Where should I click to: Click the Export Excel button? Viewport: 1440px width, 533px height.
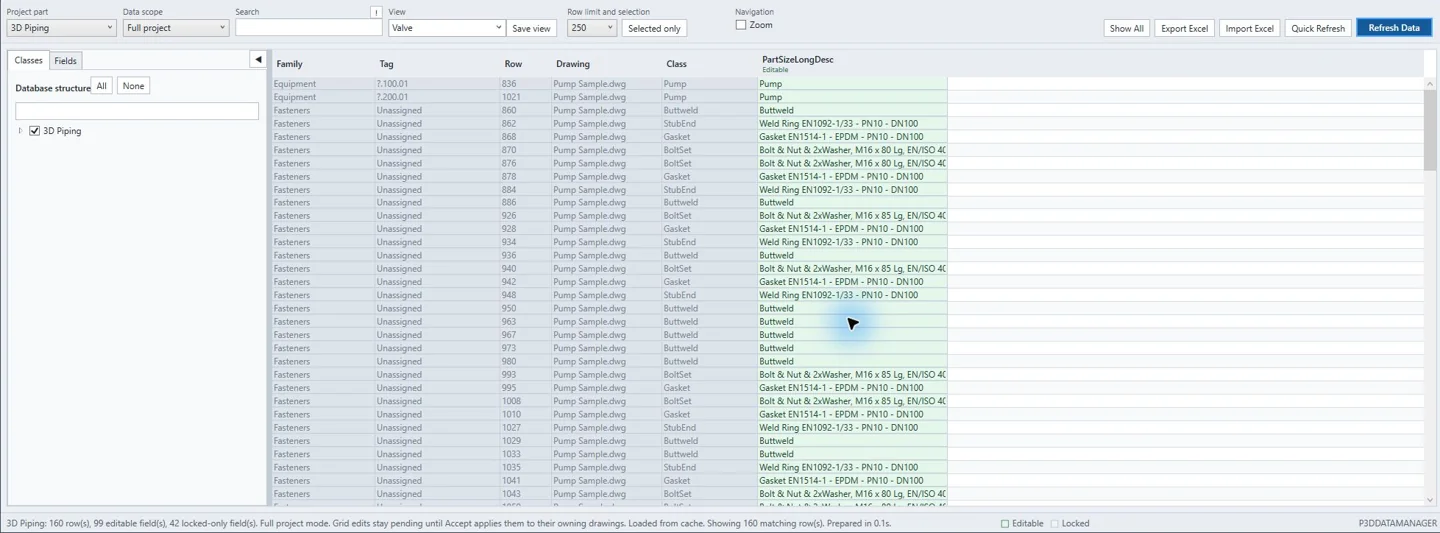click(x=1184, y=28)
